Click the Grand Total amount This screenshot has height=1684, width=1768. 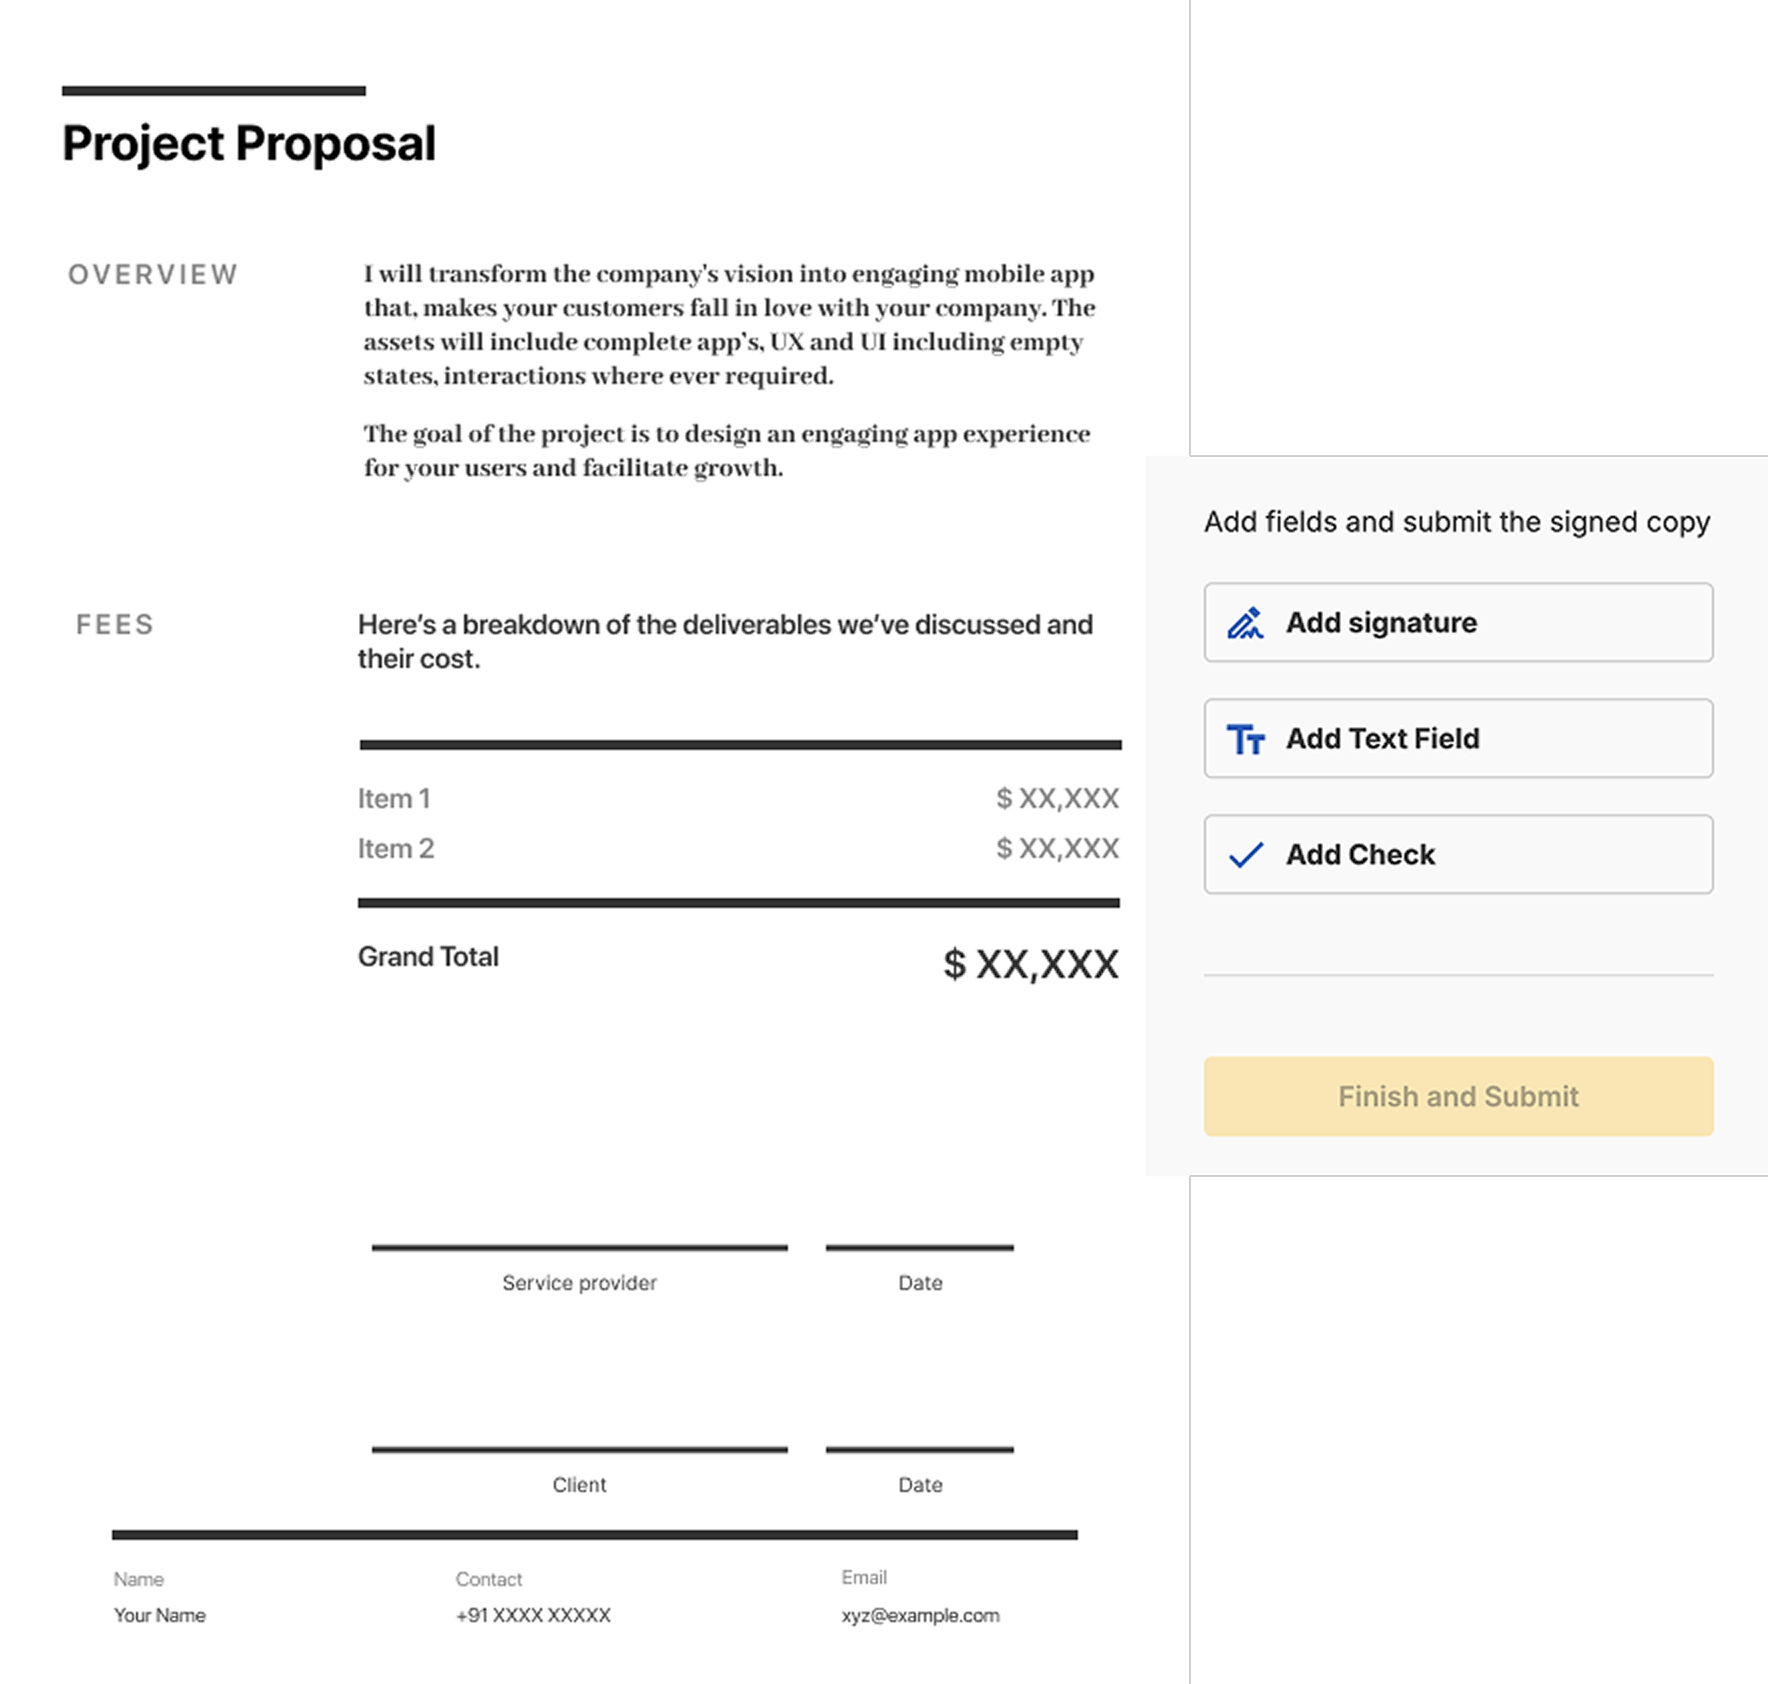[x=1030, y=964]
